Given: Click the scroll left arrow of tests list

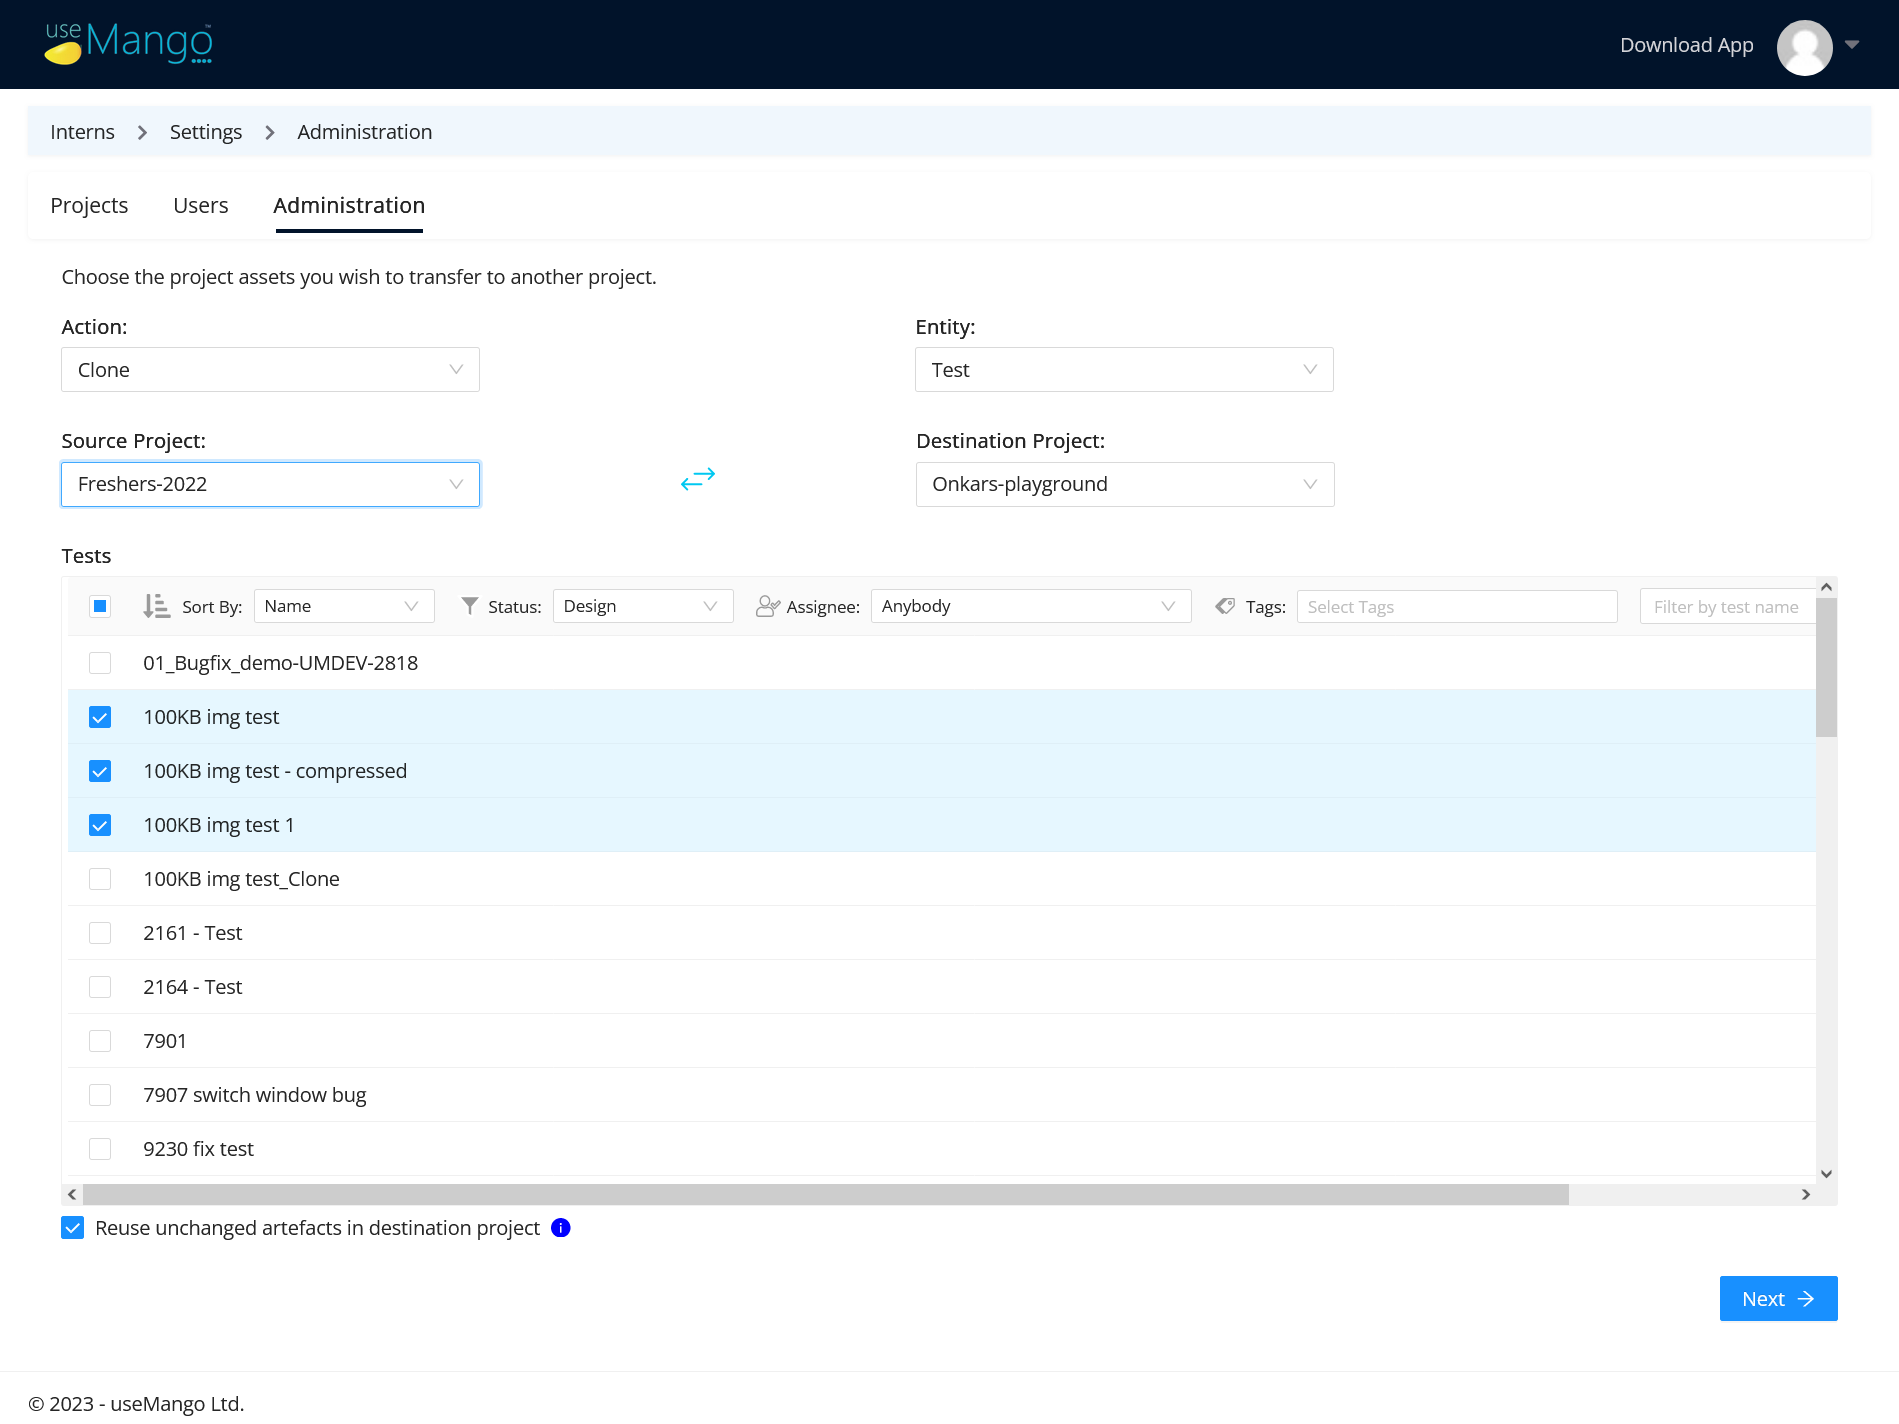Looking at the screenshot, I should click(x=72, y=1194).
